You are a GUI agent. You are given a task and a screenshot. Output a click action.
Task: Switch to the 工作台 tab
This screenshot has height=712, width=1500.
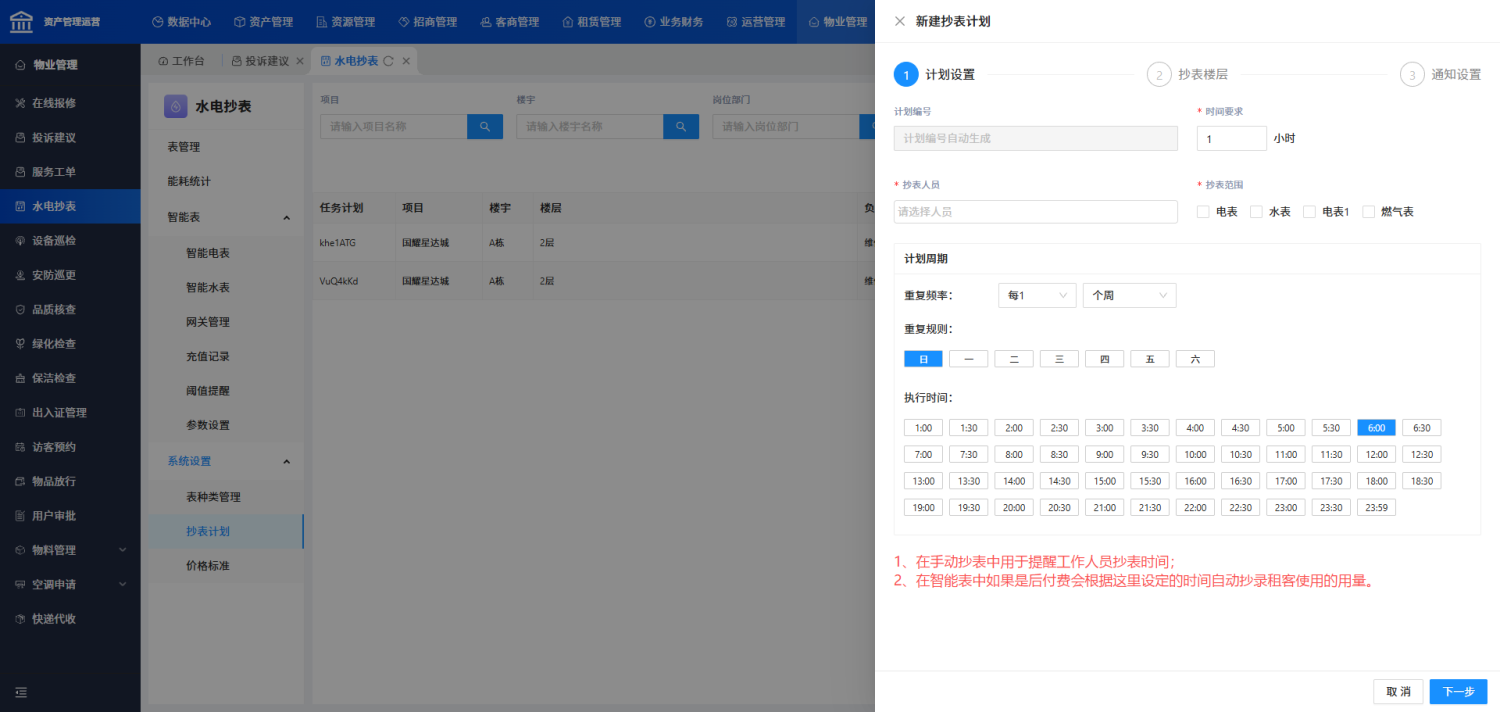tap(181, 61)
